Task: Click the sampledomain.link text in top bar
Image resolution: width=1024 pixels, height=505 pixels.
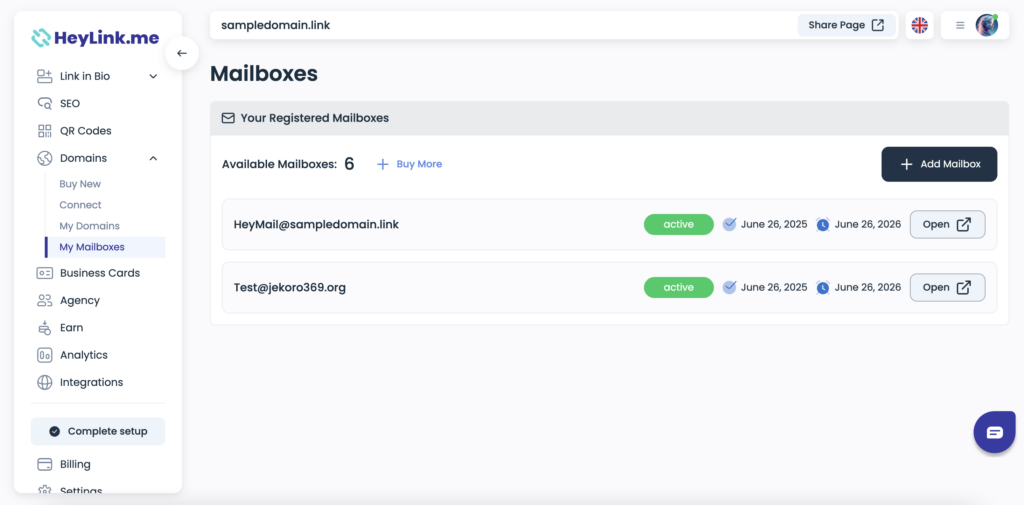Action: pyautogui.click(x=275, y=25)
